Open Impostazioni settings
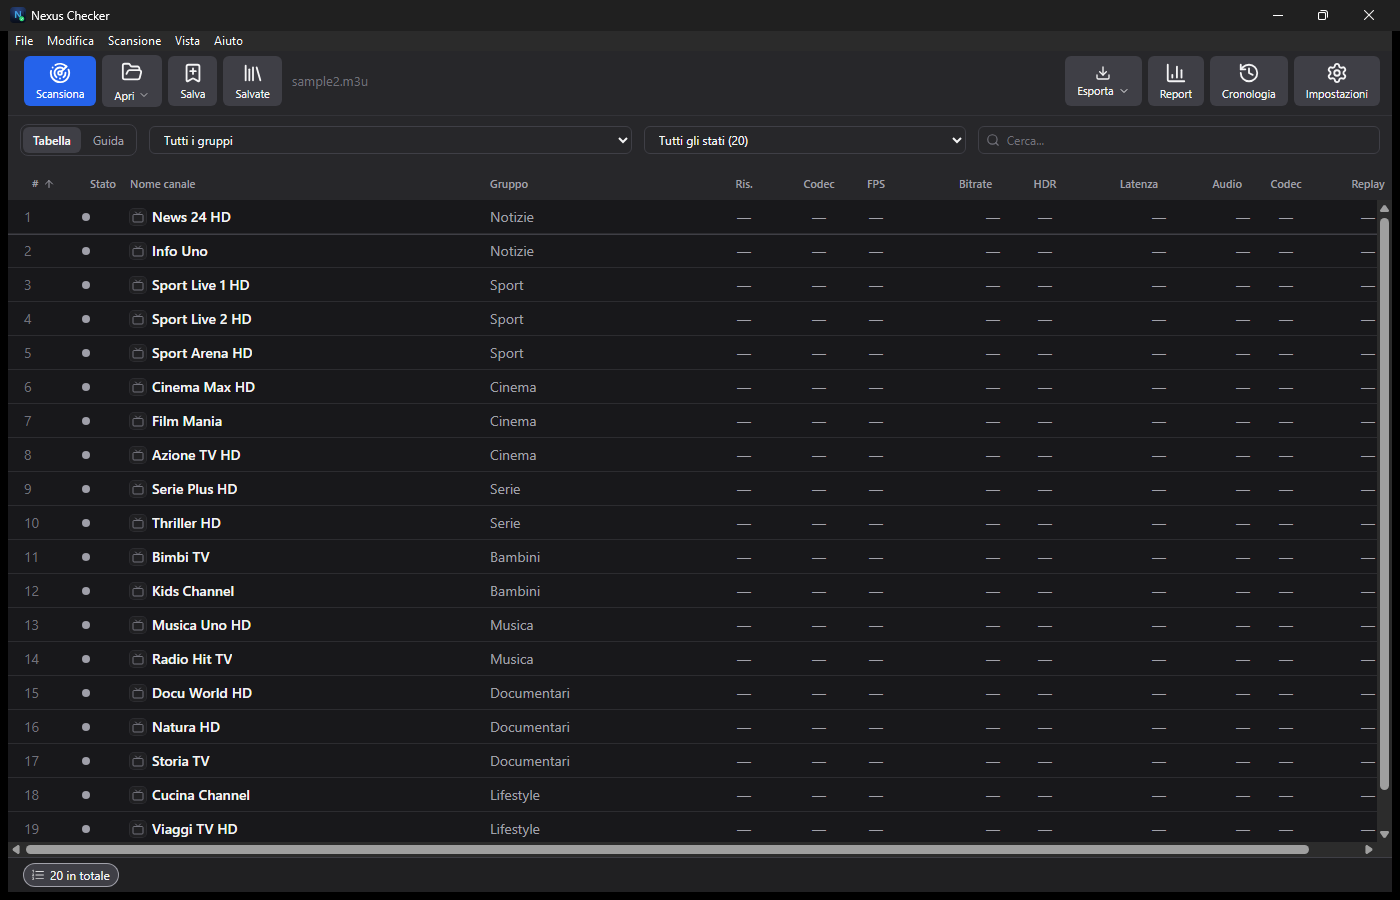Screen dimensions: 1400x900 (x=1337, y=81)
